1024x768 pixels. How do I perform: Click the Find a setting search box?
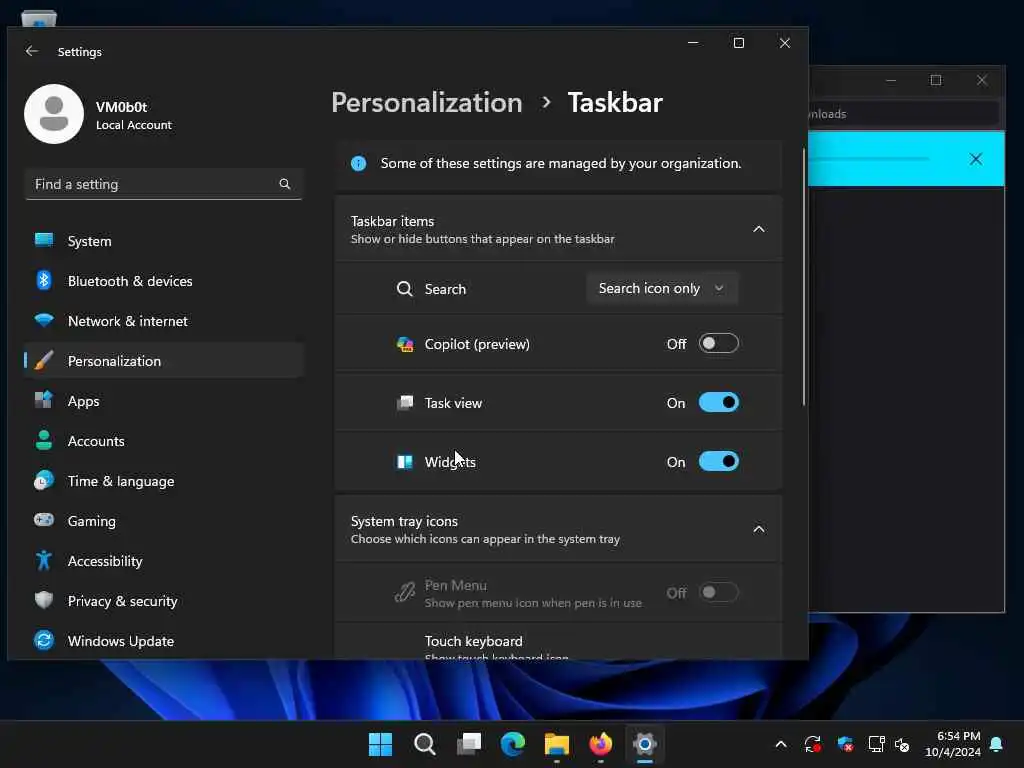[163, 184]
